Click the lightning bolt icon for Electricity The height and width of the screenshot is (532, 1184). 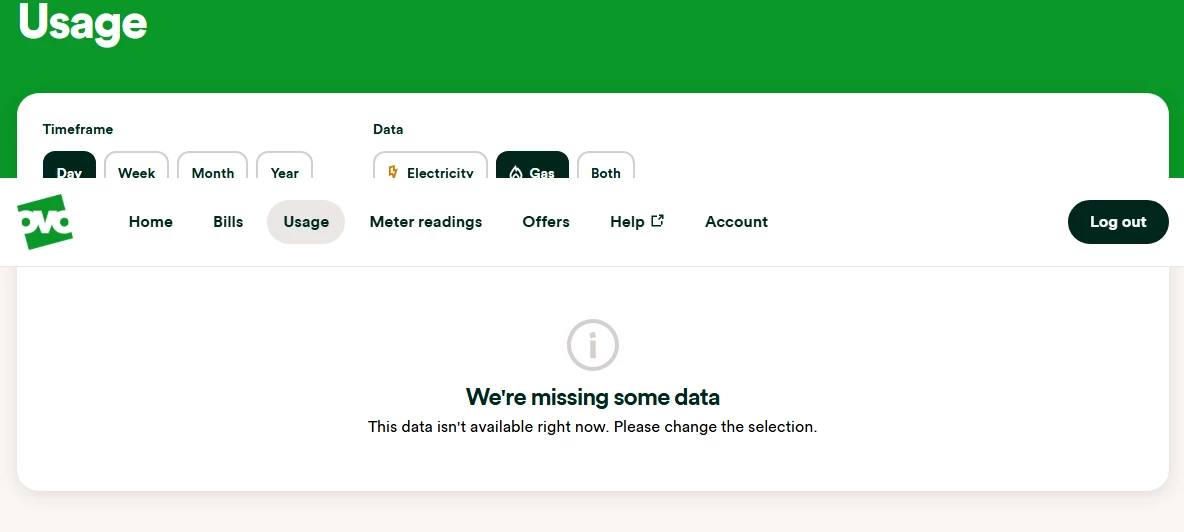point(393,172)
